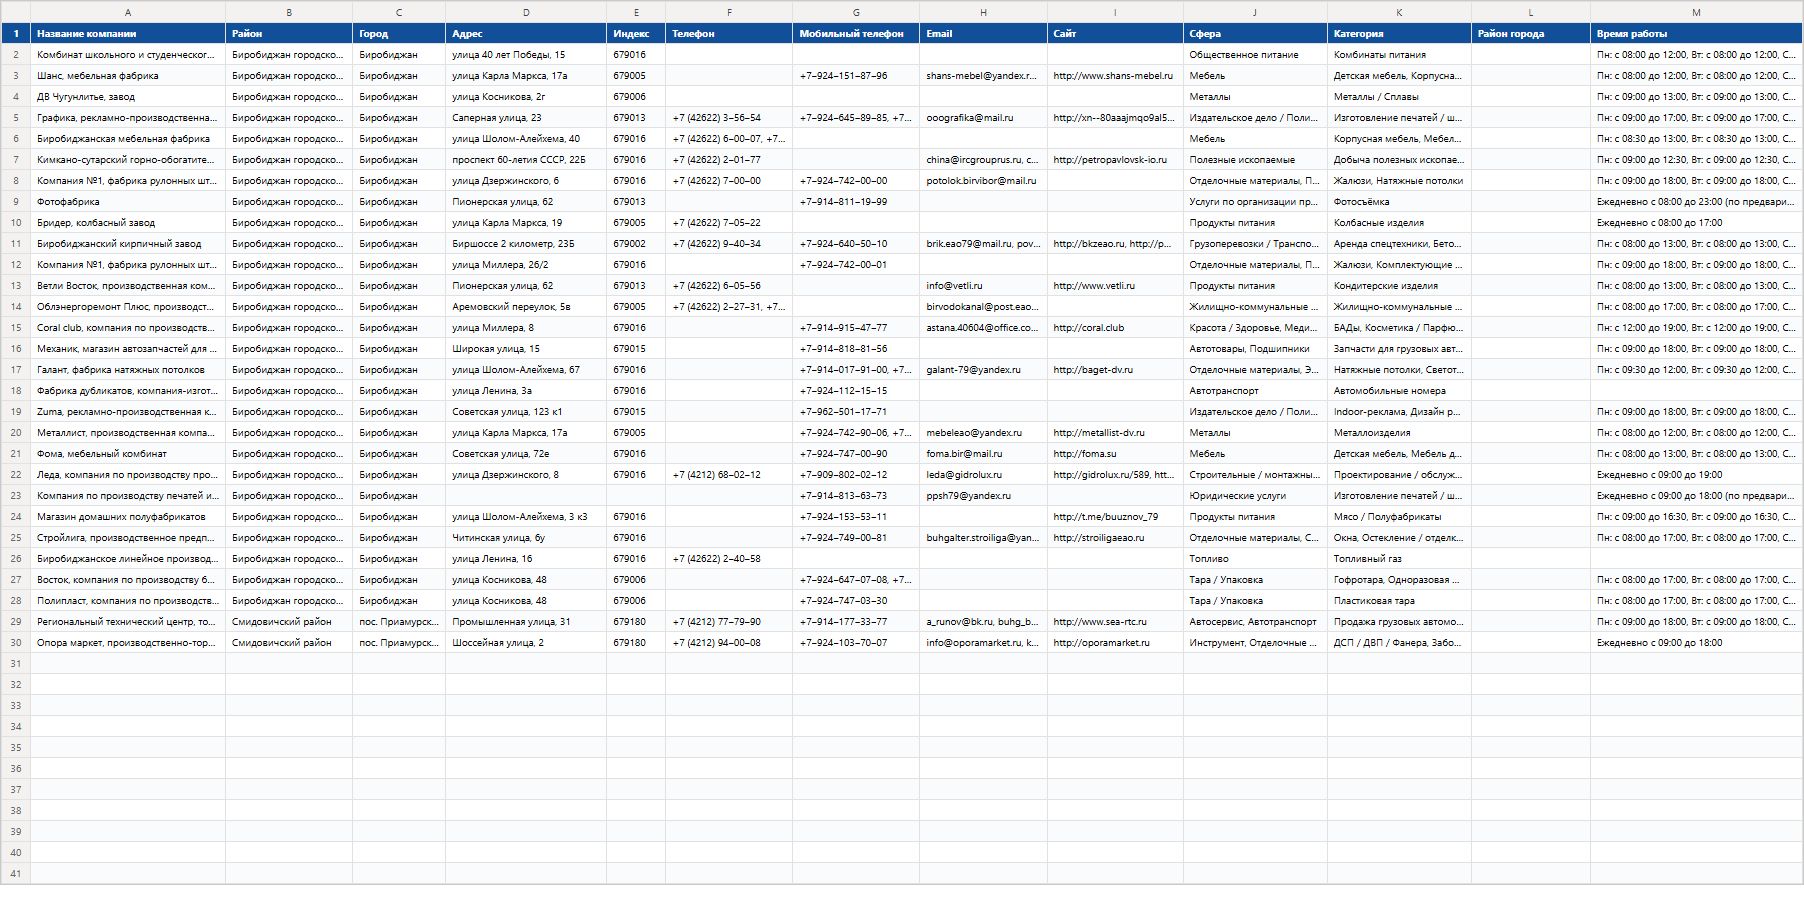This screenshot has width=1804, height=902.
Task: Select the 'Автотранспорт' cell in row 18
Action: coord(1255,390)
